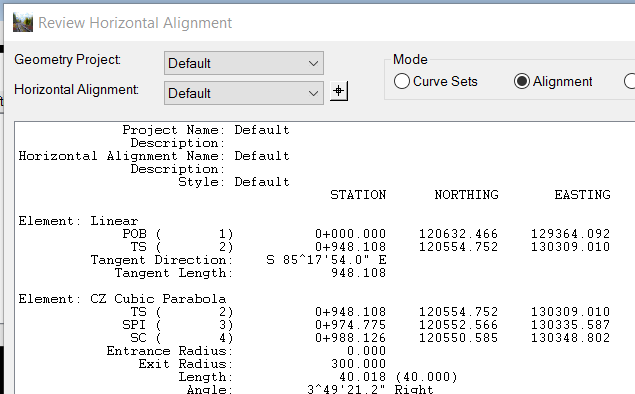Image resolution: width=635 pixels, height=394 pixels.
Task: Click the Exit Radius value 300.000
Action: pos(358,364)
